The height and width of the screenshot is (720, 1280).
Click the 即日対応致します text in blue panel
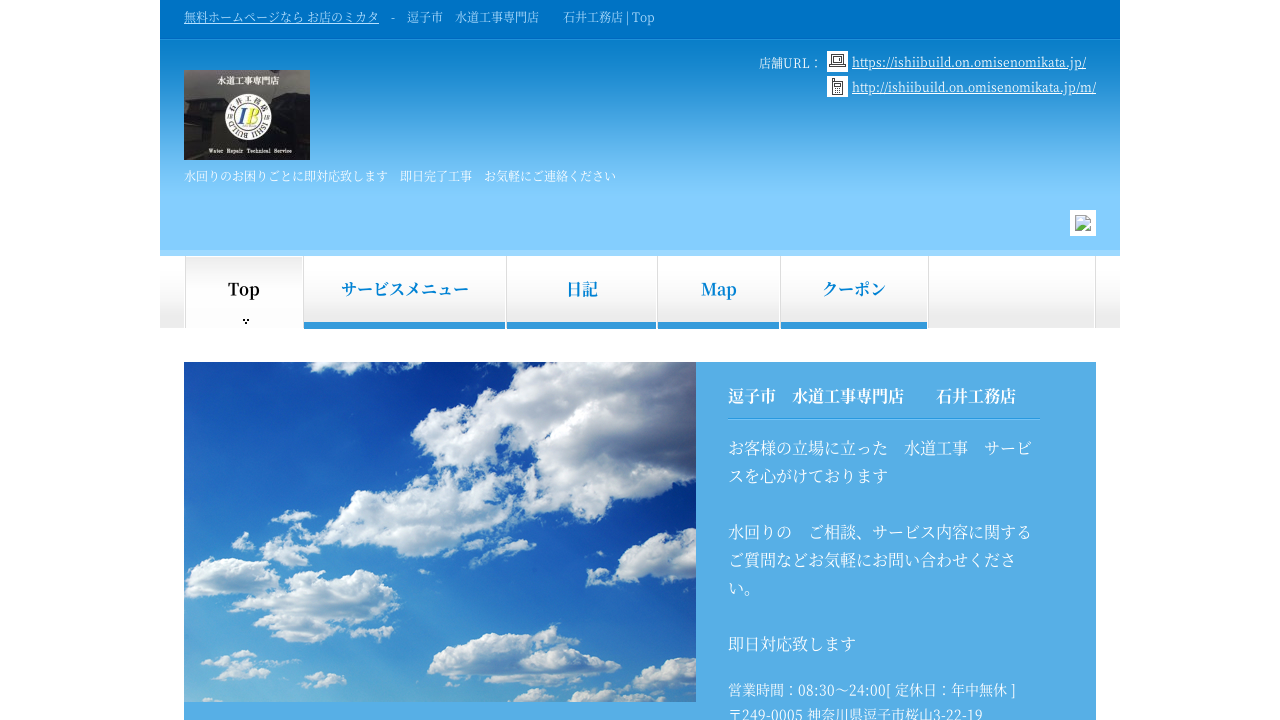[792, 644]
